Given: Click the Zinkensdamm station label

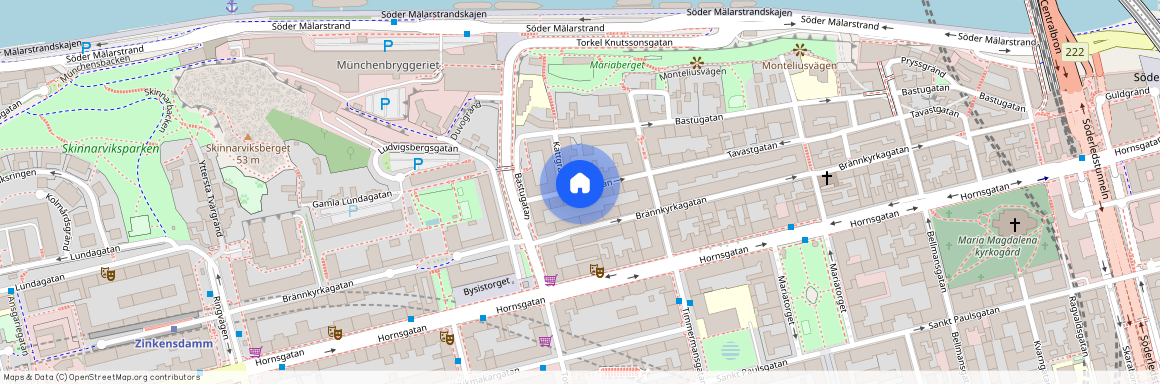Looking at the screenshot, I should click(173, 343).
